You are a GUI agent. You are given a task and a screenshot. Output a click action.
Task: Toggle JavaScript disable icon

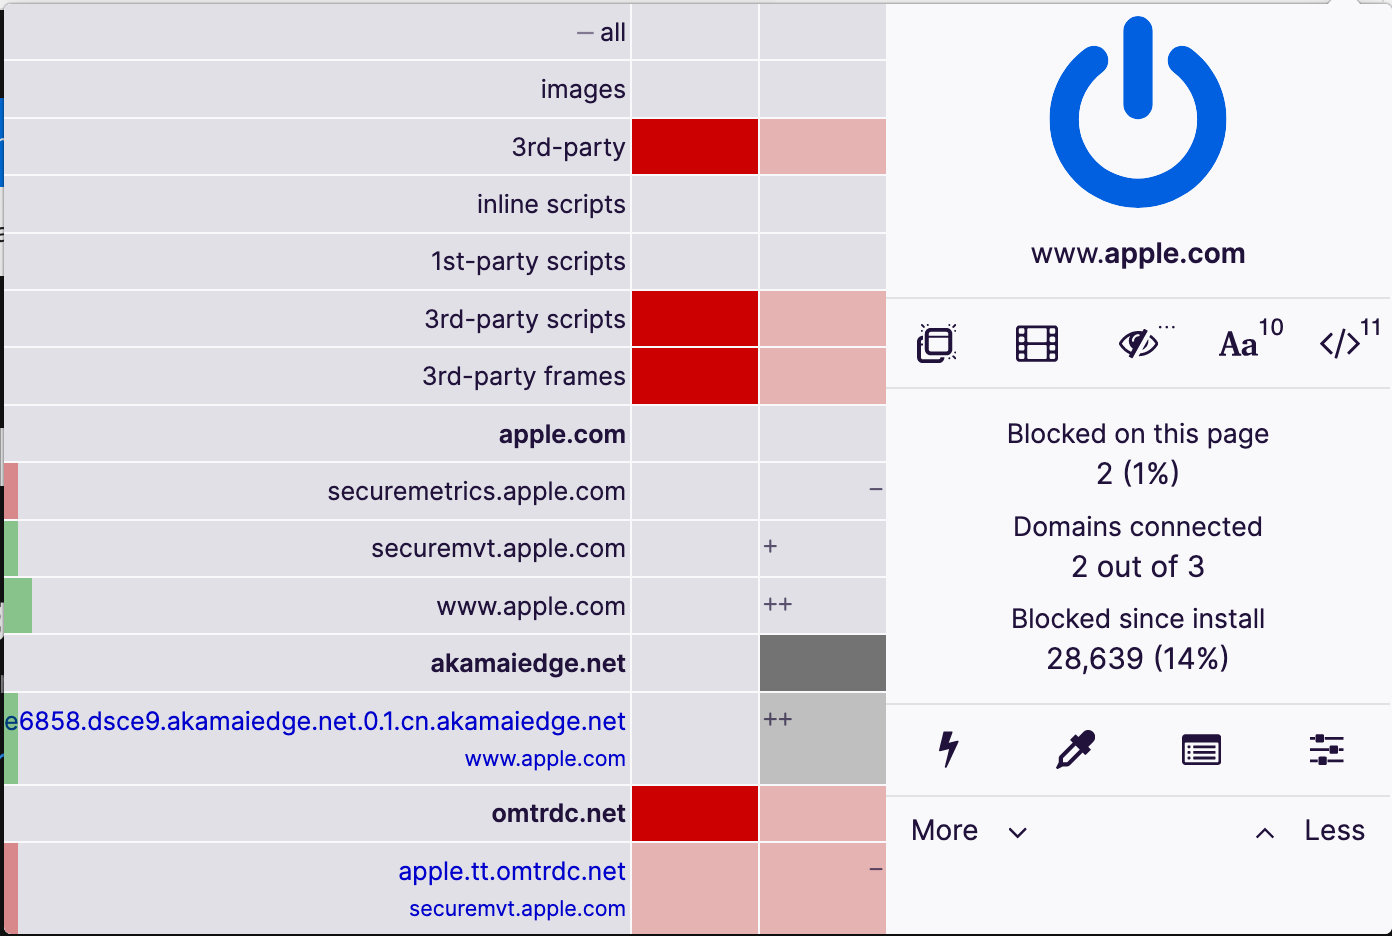(x=1340, y=344)
